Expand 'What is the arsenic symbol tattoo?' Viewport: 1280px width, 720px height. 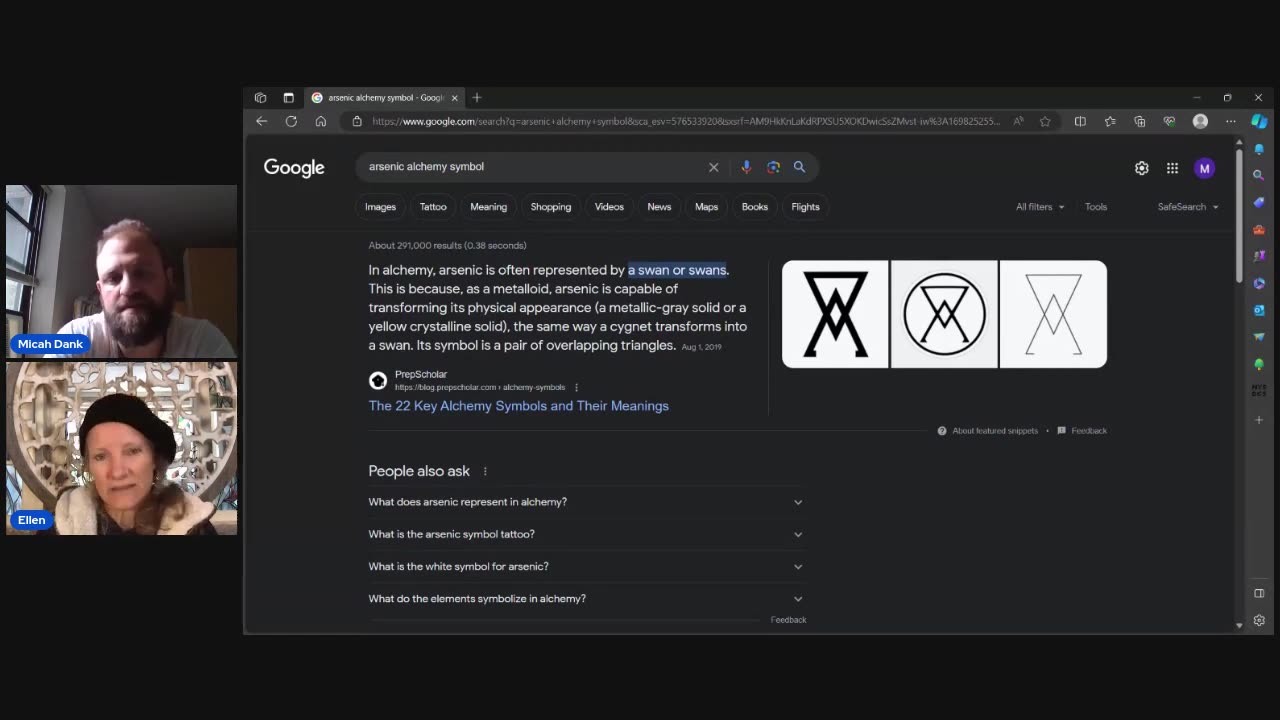[585, 534]
